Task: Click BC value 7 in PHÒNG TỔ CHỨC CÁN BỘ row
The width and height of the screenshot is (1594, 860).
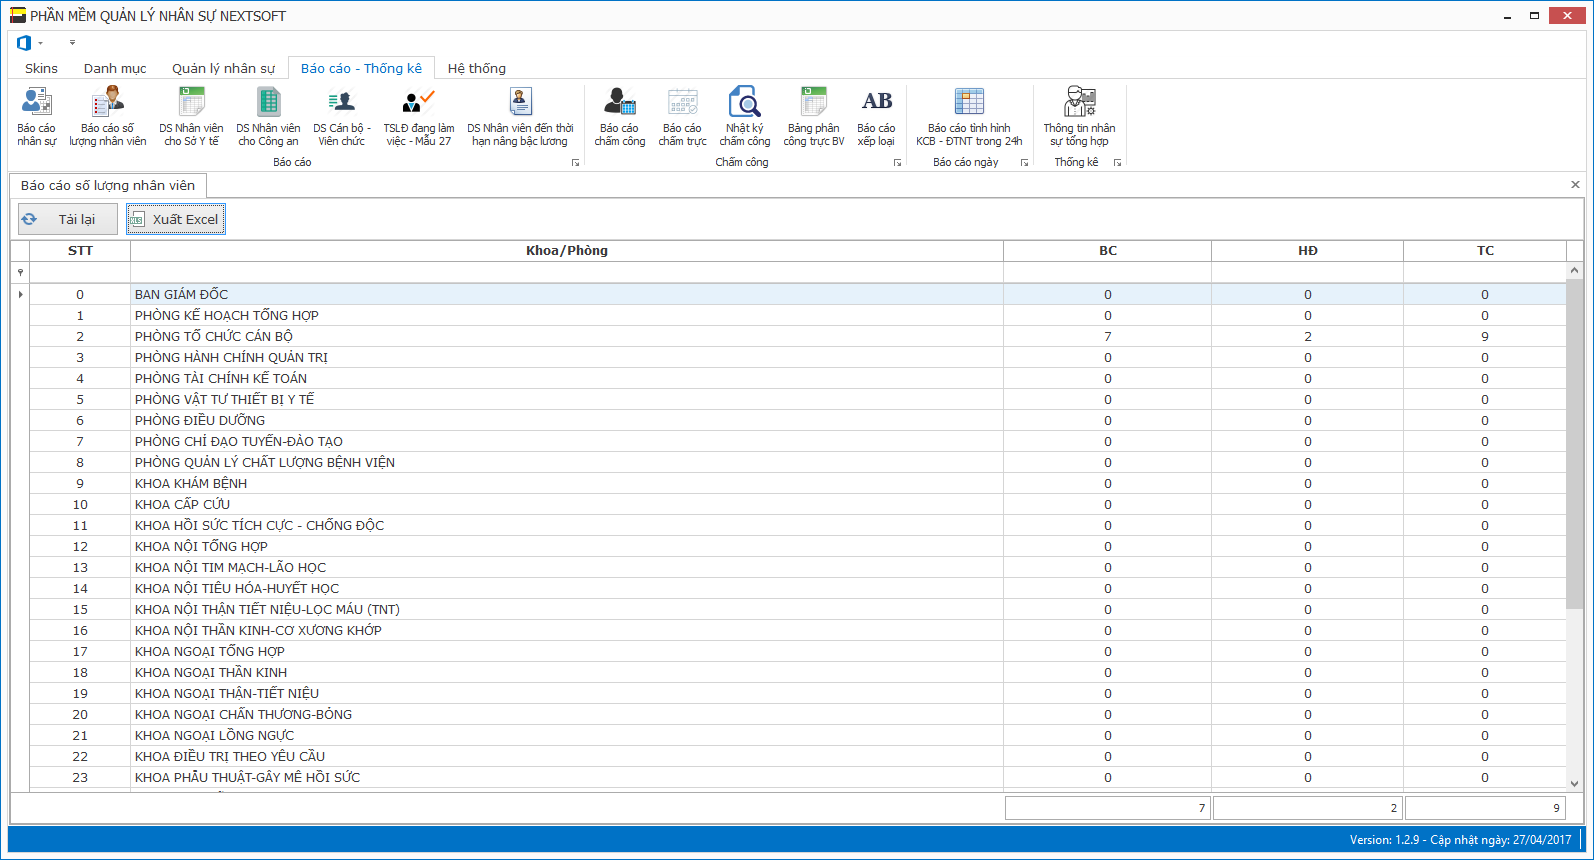Action: 1108,336
